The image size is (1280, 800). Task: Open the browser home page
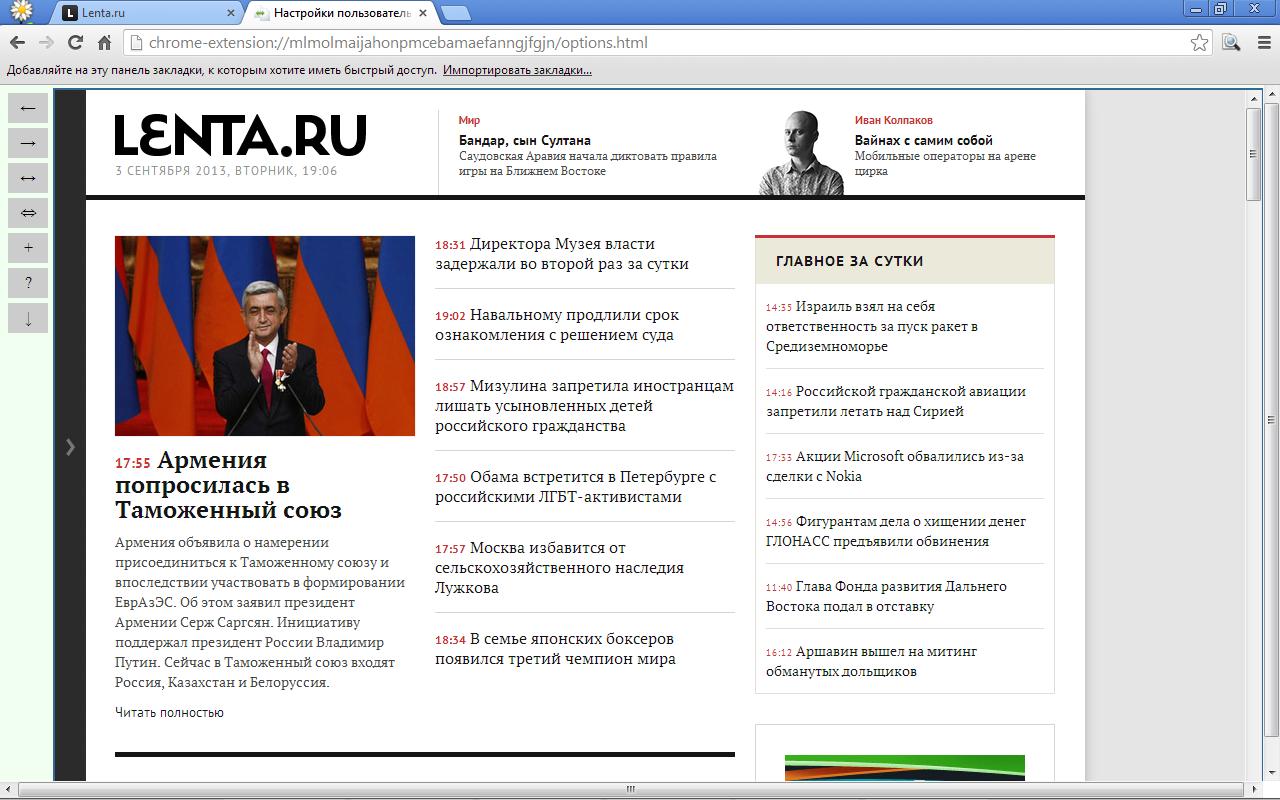click(x=104, y=42)
